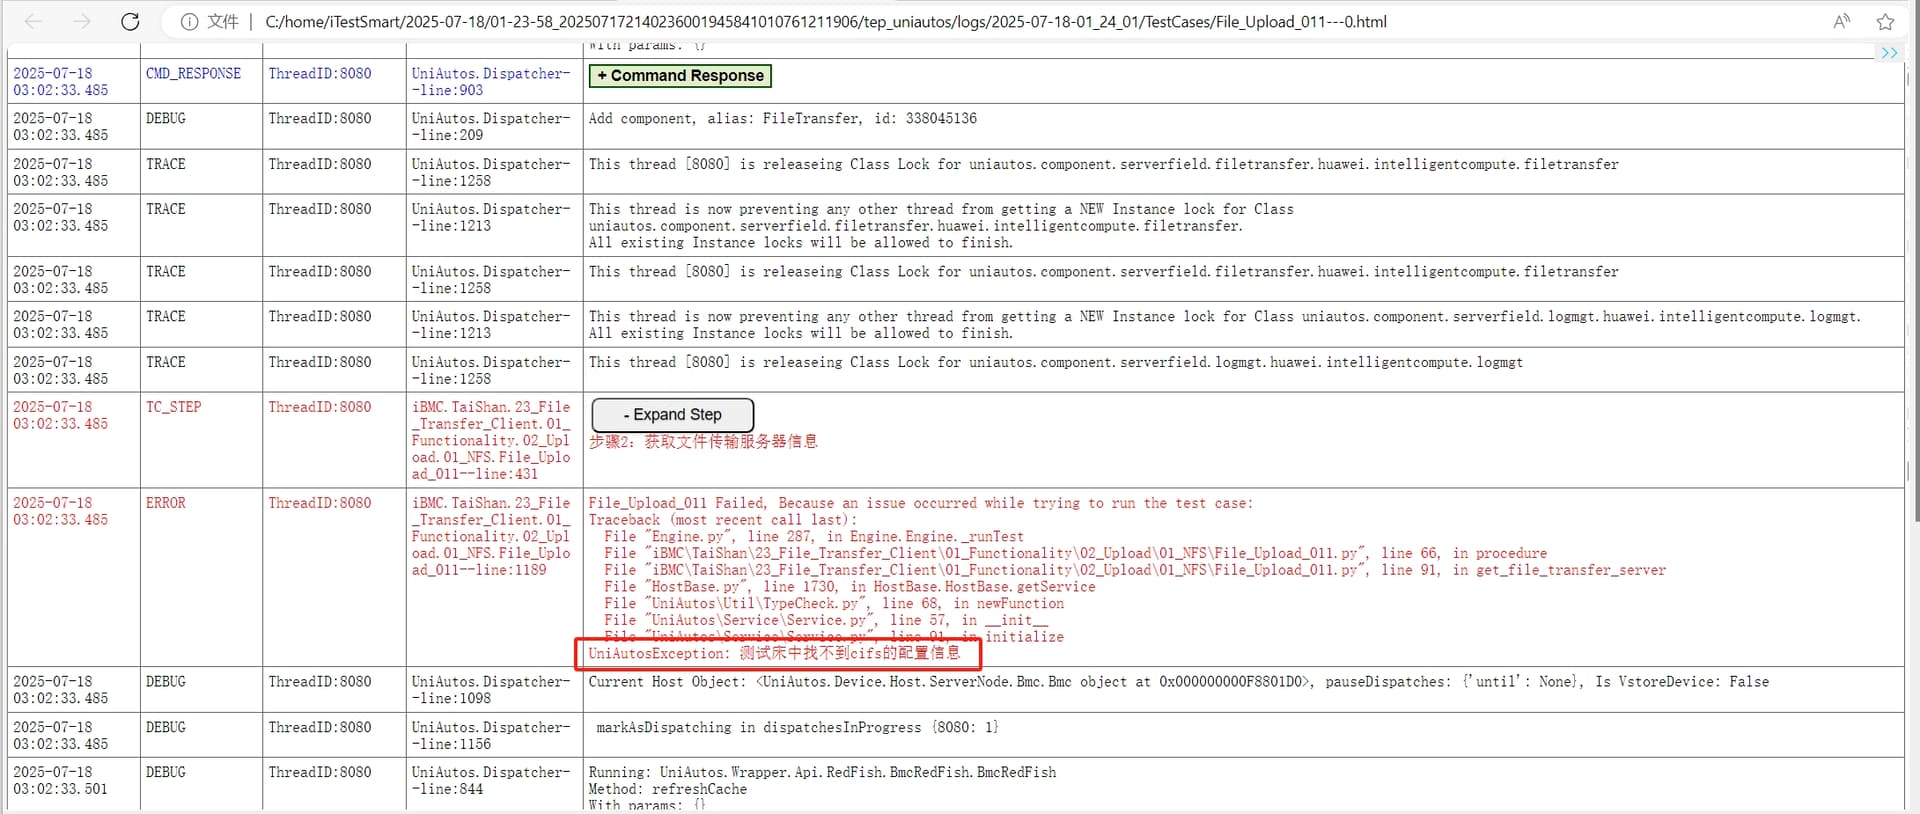The image size is (1920, 814).
Task: Click the red ERROR level cell
Action: click(x=166, y=503)
